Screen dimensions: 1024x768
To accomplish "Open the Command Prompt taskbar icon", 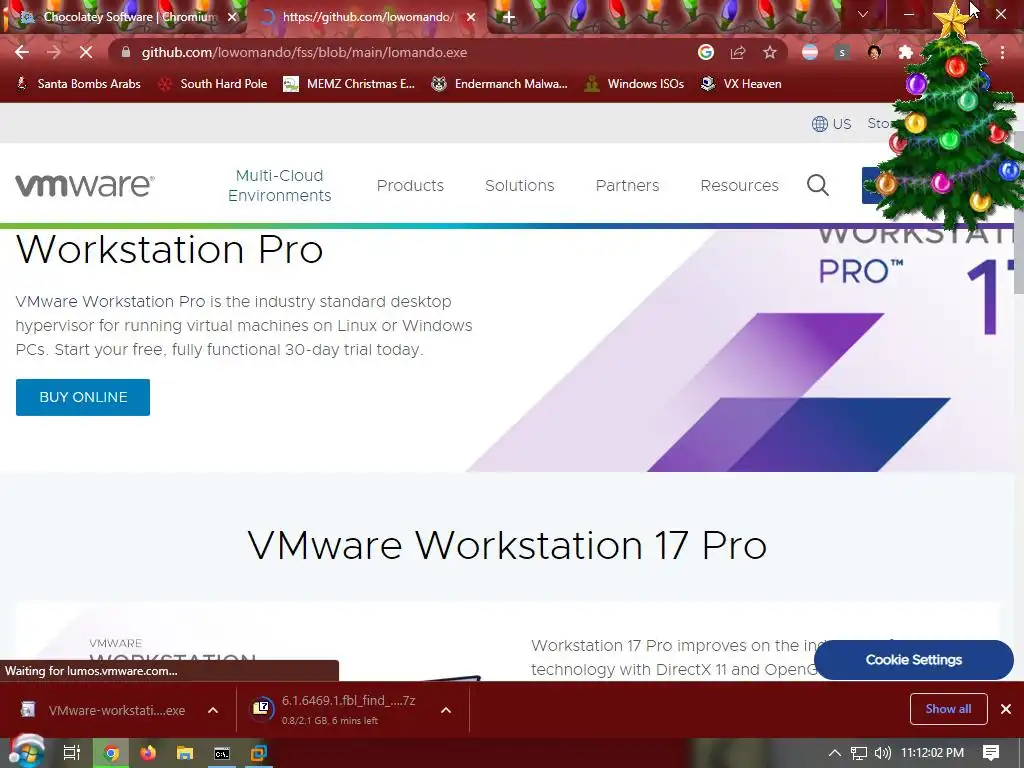I will coord(222,753).
